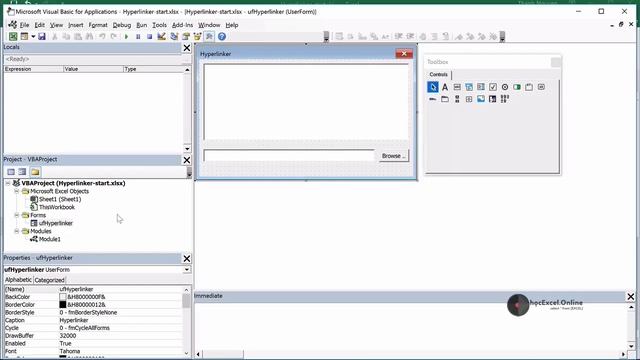
Task: Click the Reset stop icon in the toolbar
Action: click(x=149, y=37)
